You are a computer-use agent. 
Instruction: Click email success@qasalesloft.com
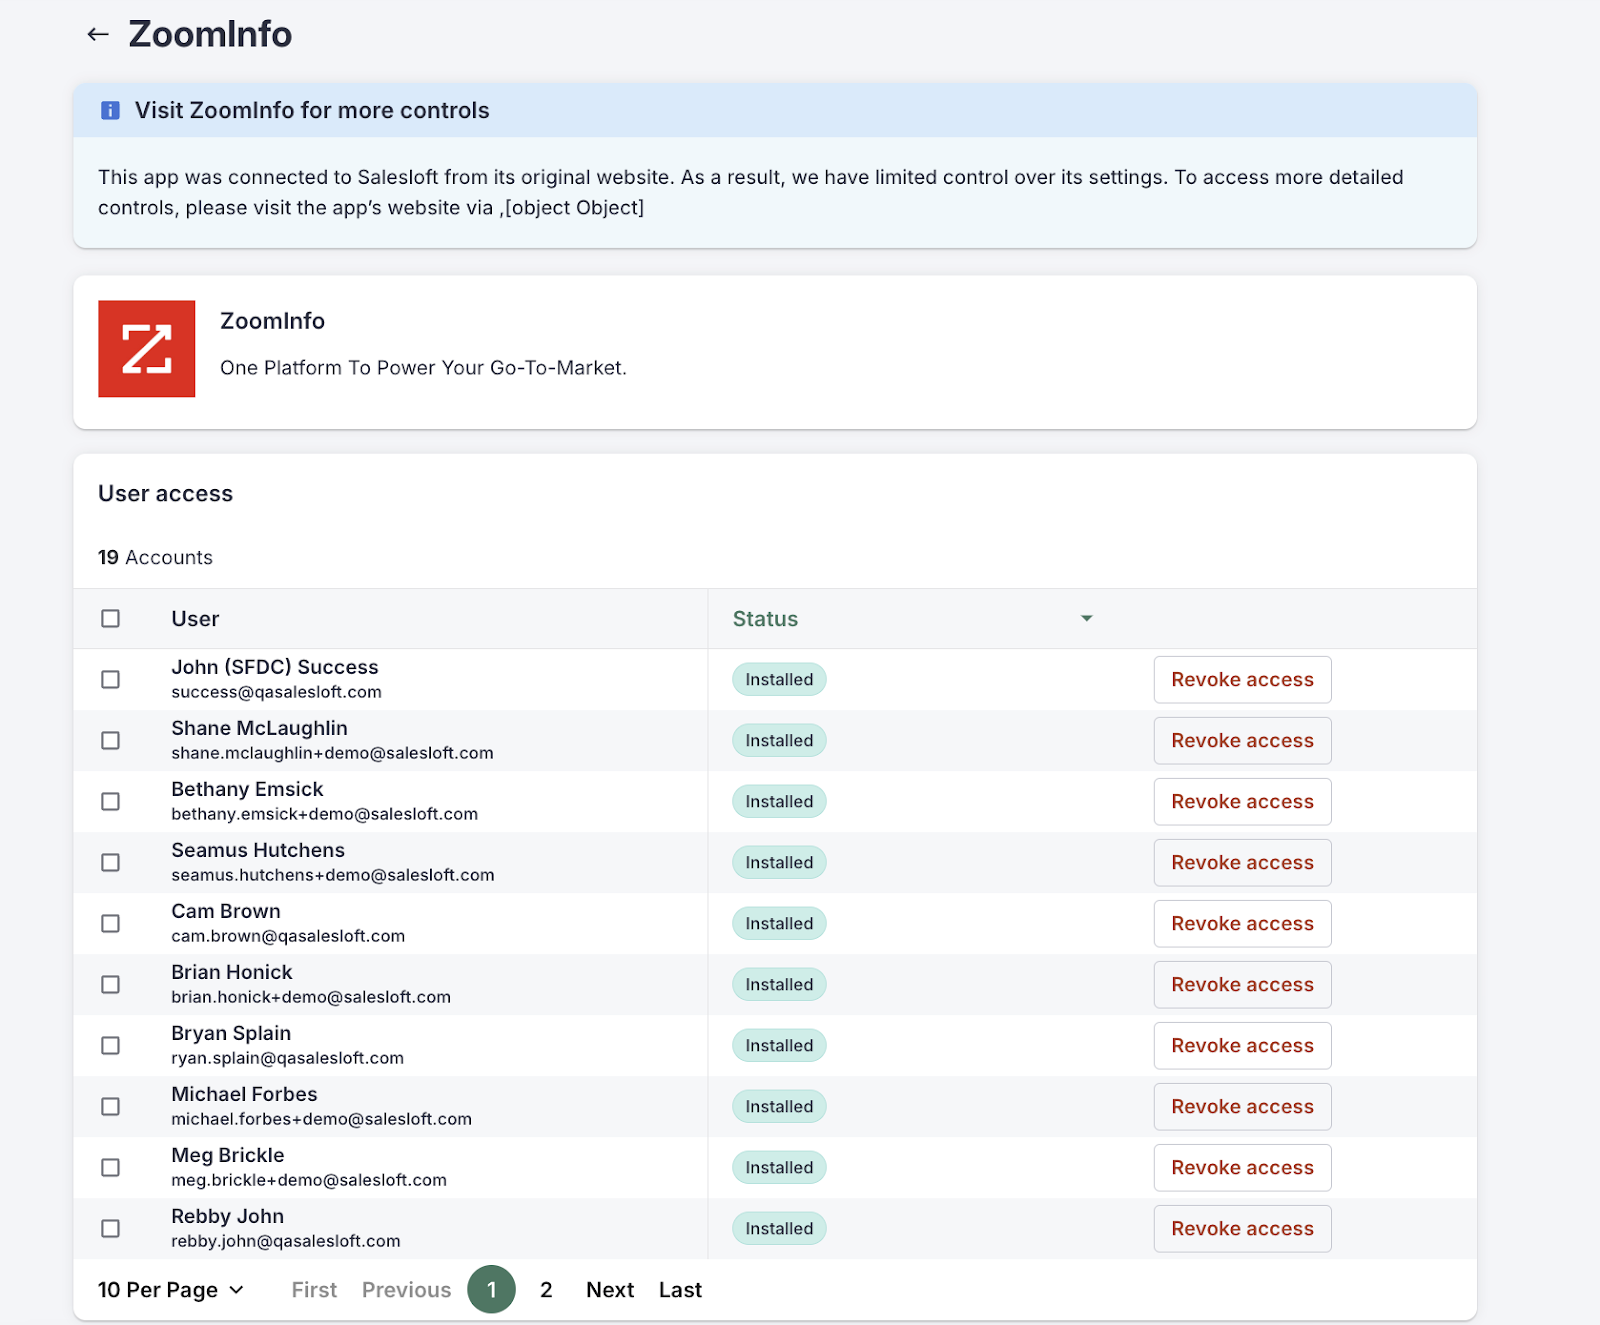click(x=276, y=692)
